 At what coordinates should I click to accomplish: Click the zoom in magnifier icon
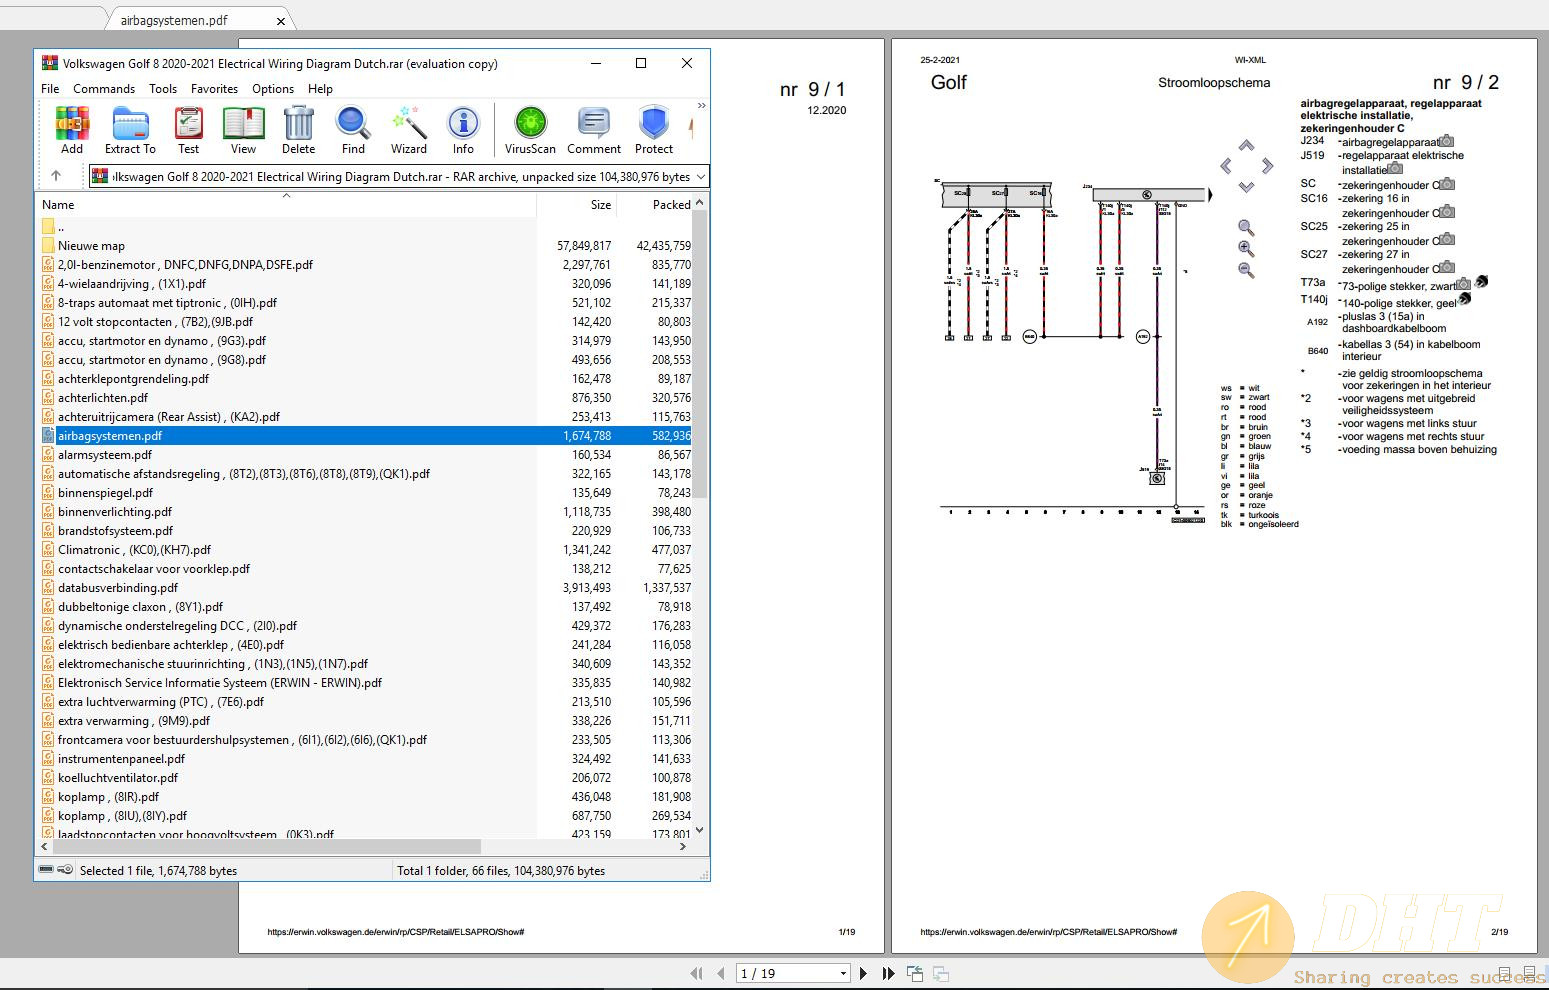click(x=1246, y=249)
